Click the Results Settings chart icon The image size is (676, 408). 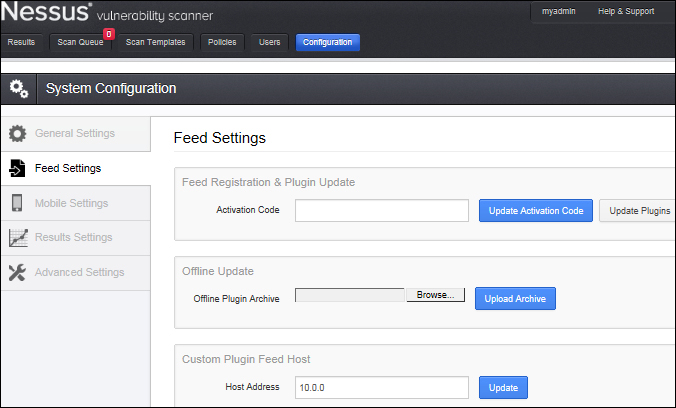click(17, 238)
